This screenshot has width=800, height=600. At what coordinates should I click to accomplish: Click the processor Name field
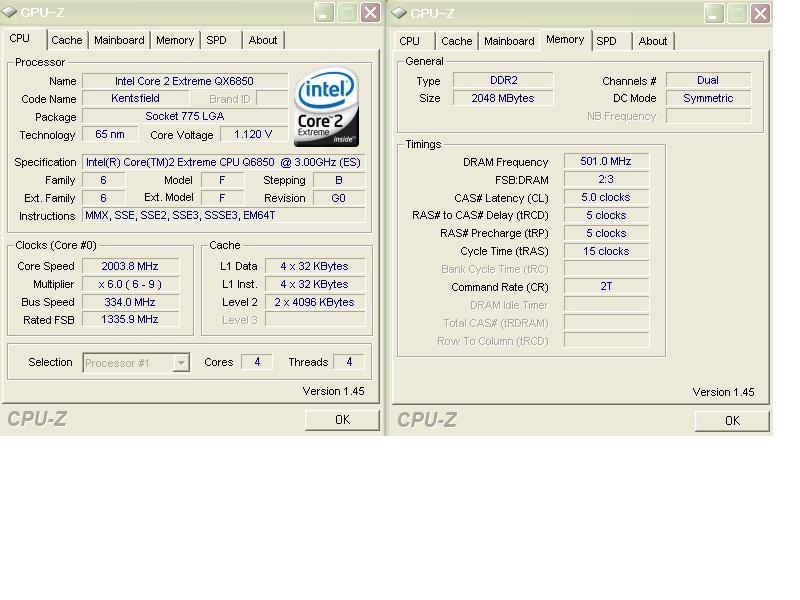185,81
